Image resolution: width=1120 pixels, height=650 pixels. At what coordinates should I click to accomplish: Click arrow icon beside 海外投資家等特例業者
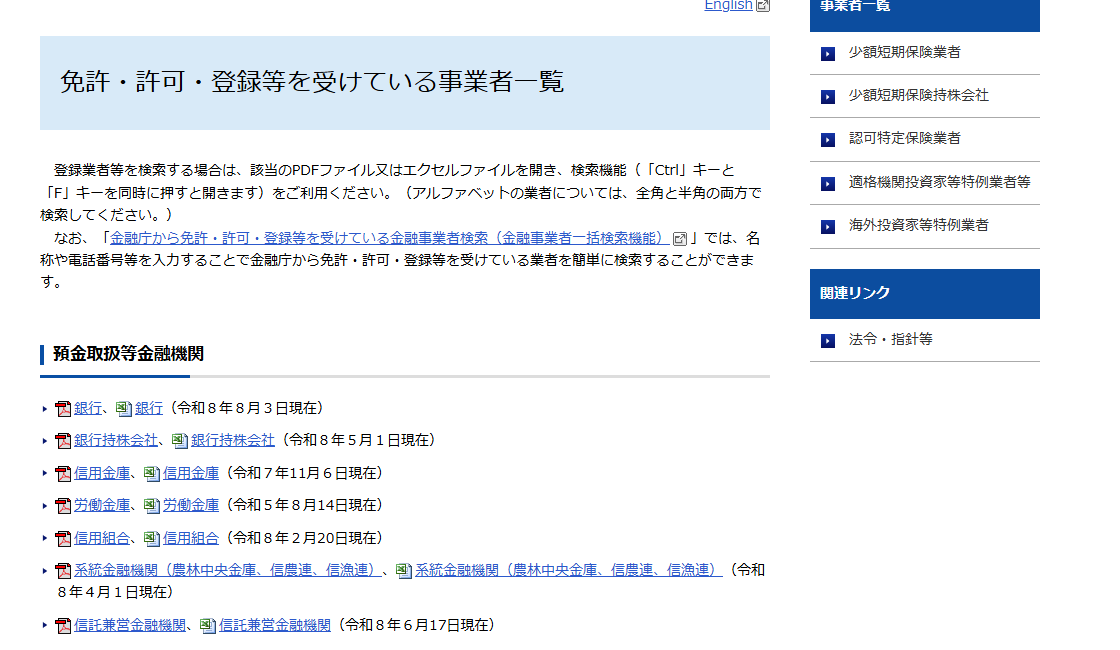[828, 226]
